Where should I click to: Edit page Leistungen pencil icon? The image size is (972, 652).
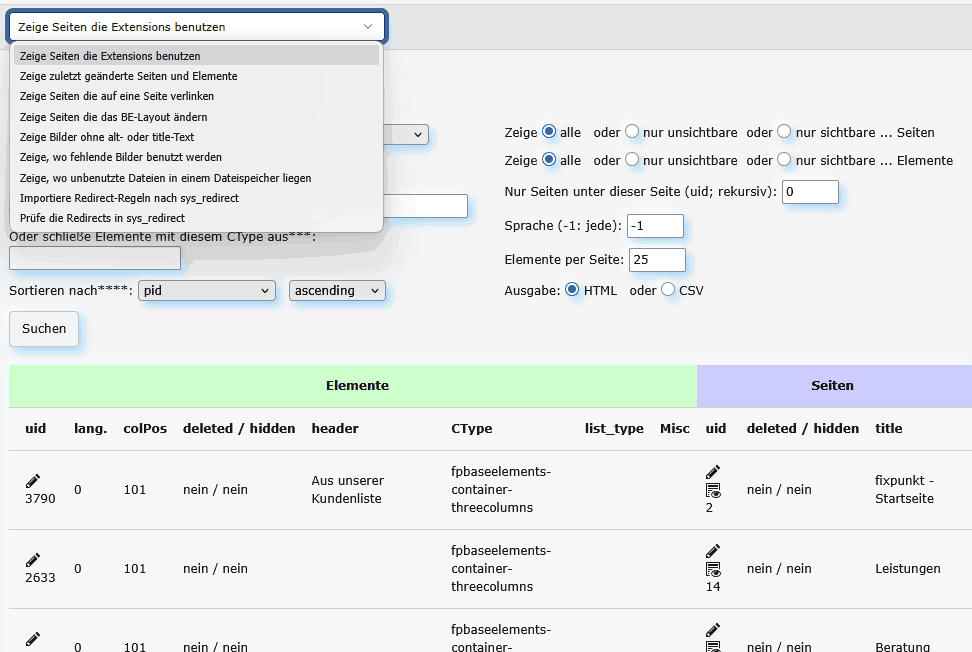click(x=713, y=551)
